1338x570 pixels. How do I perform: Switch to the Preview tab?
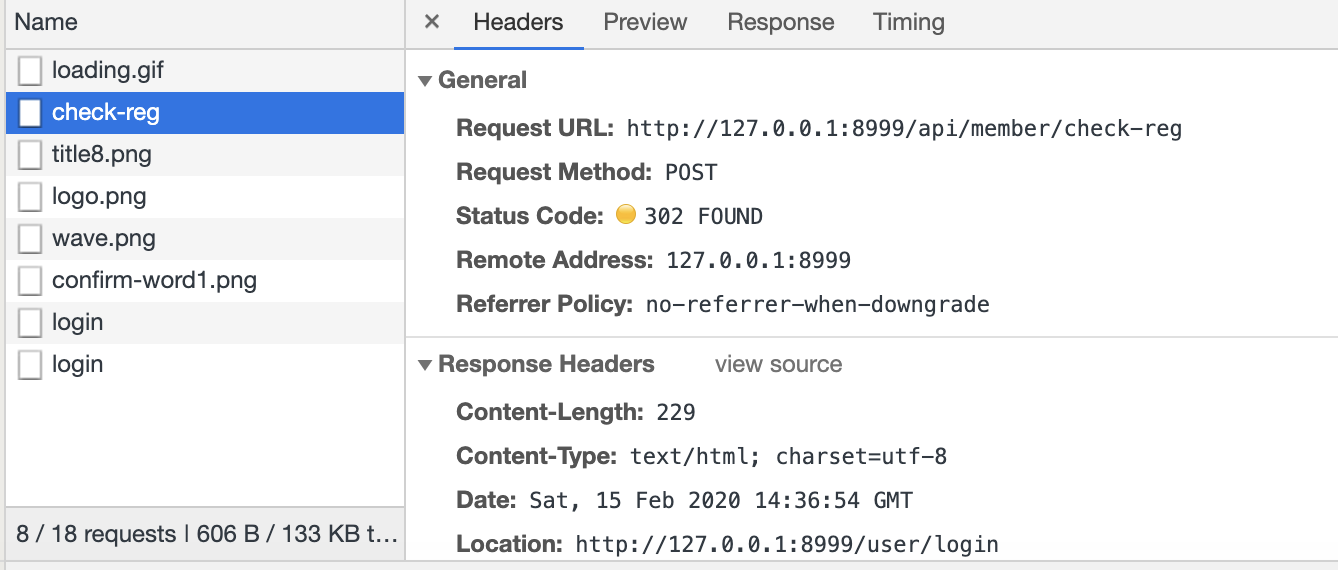click(645, 22)
